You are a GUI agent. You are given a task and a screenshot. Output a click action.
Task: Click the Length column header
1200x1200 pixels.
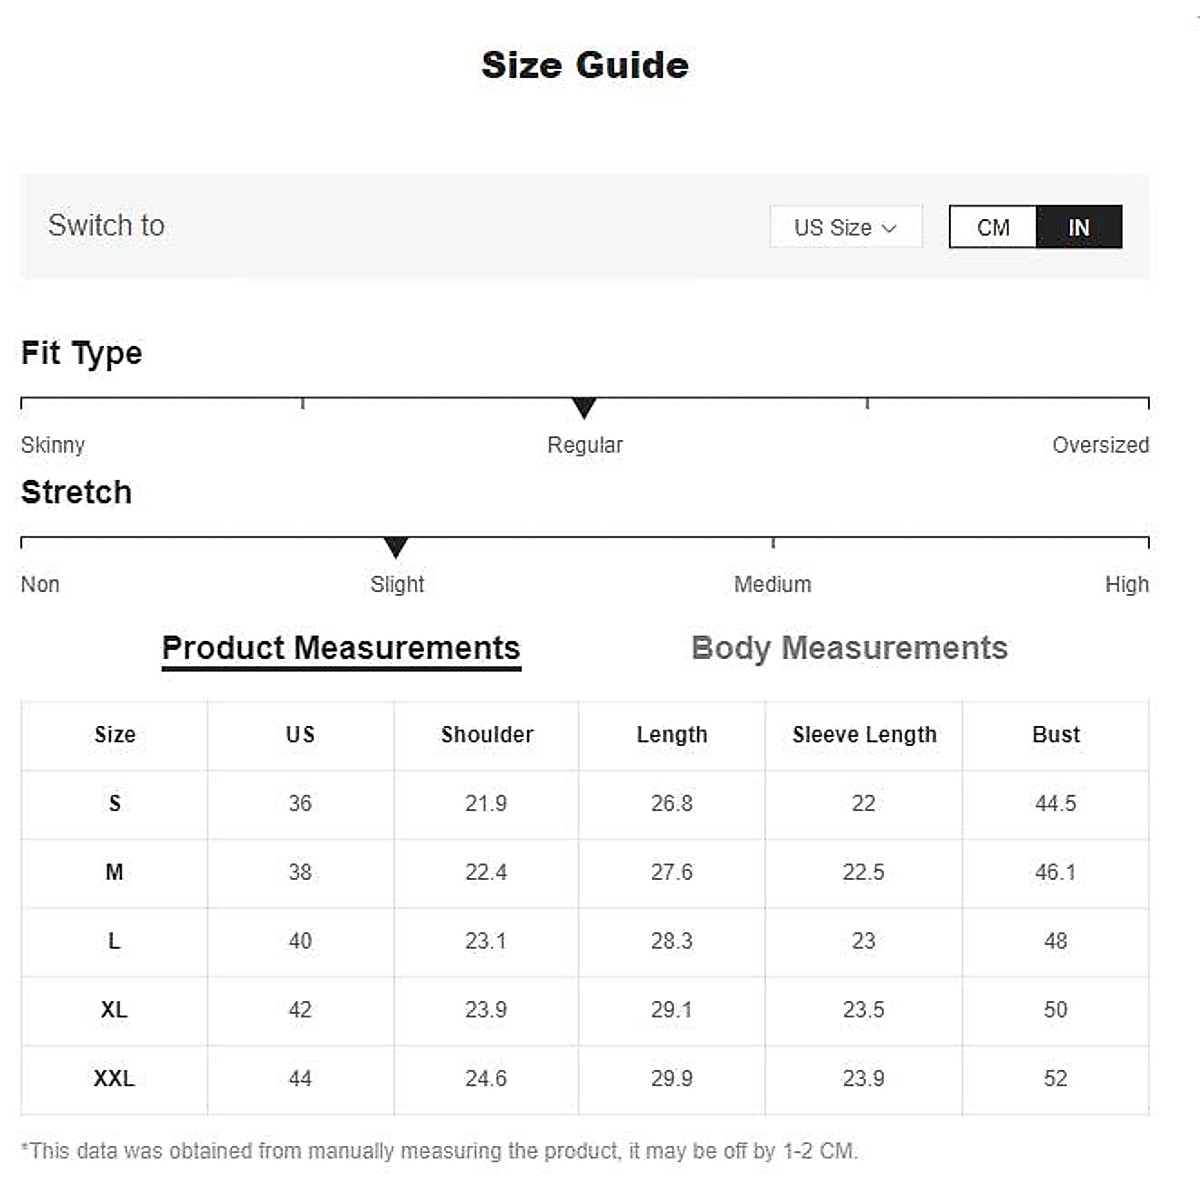point(672,735)
